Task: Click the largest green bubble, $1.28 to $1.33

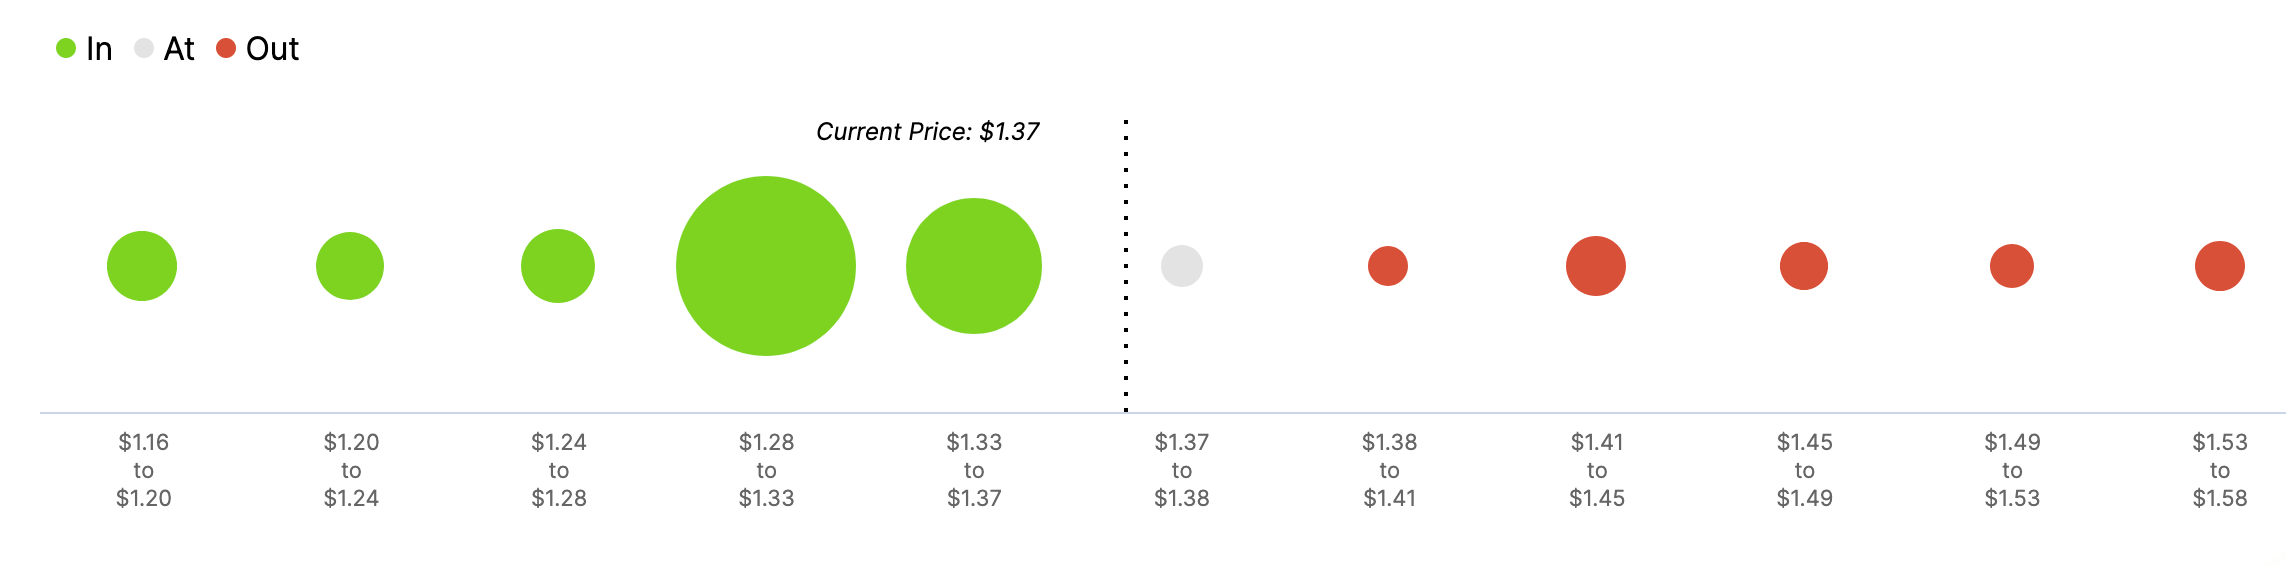Action: pyautogui.click(x=766, y=266)
